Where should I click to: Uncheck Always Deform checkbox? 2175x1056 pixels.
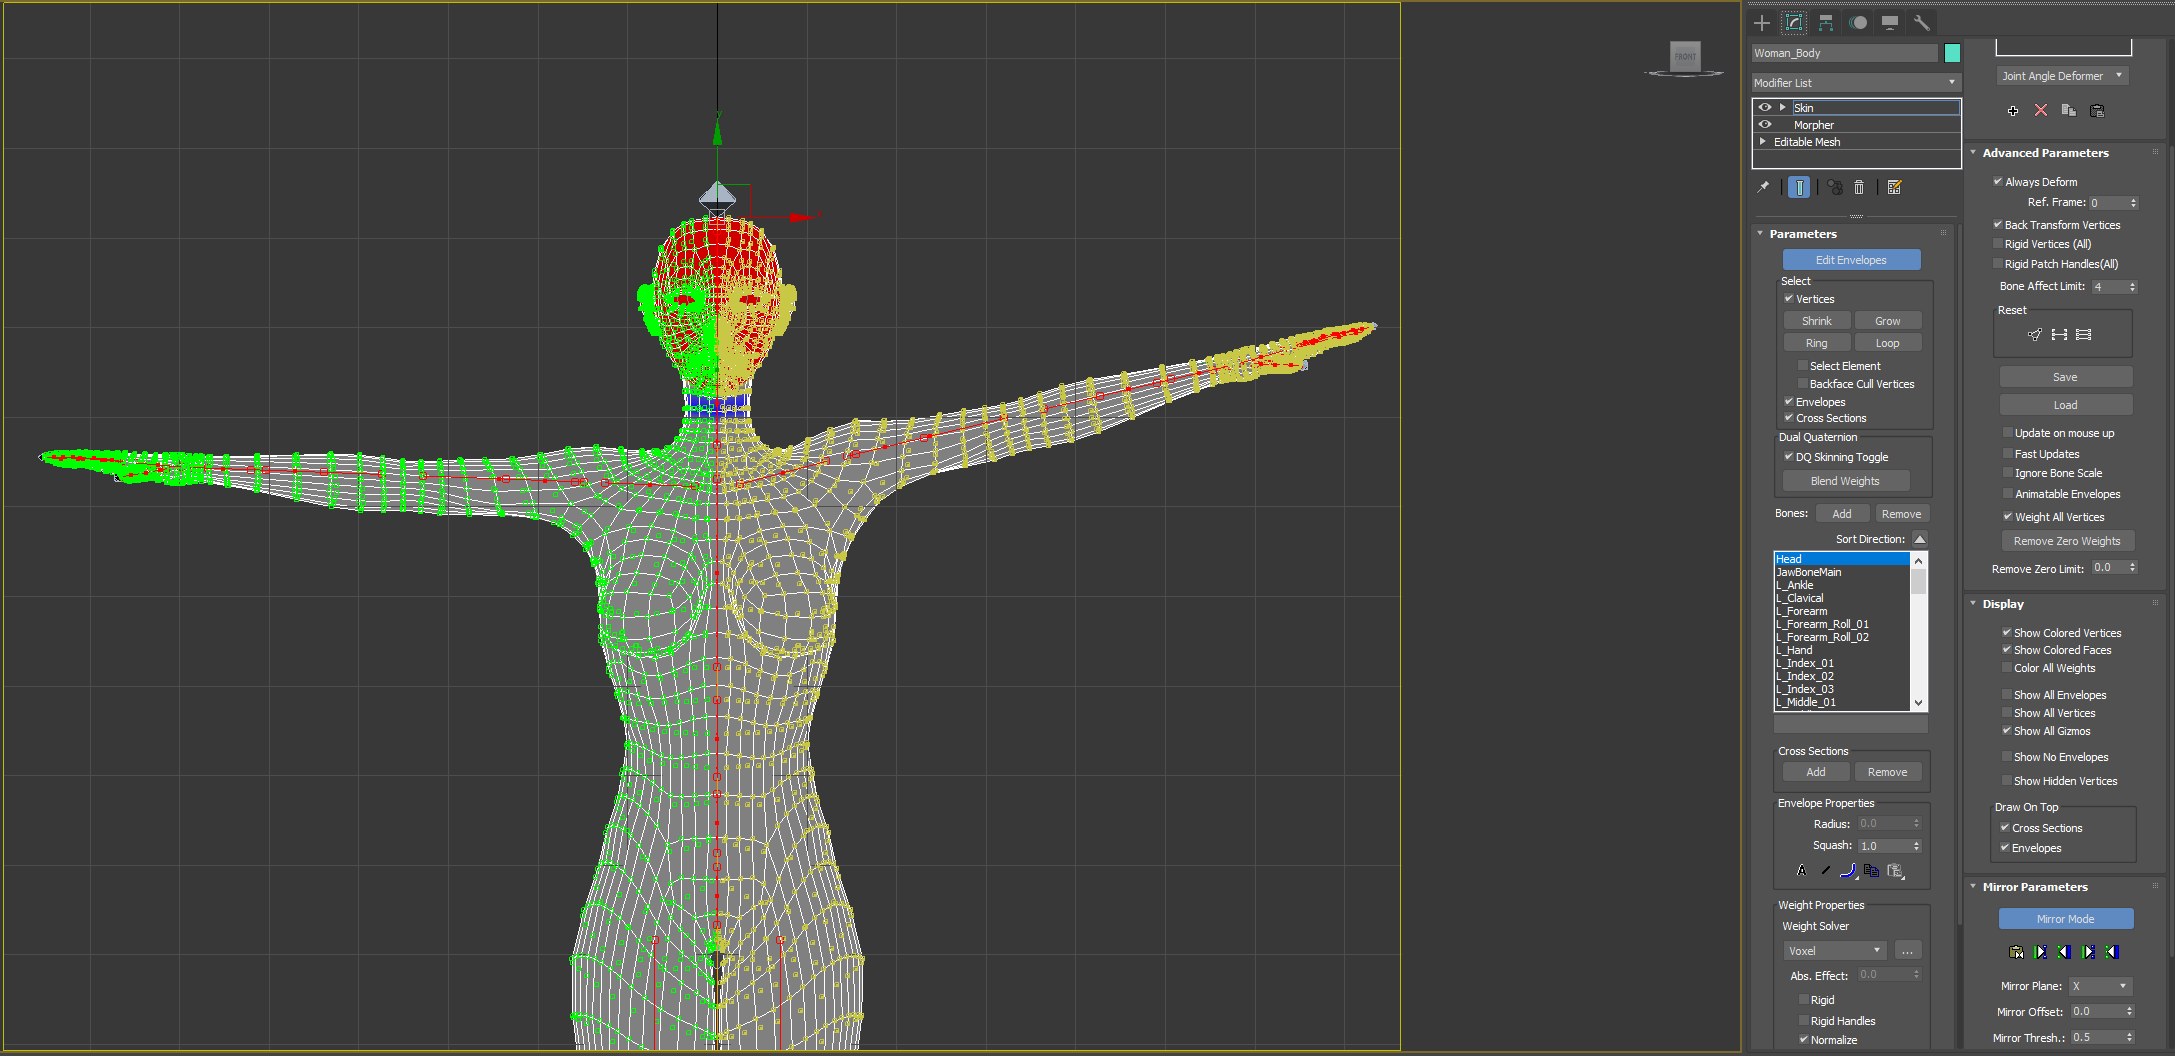(x=1998, y=182)
